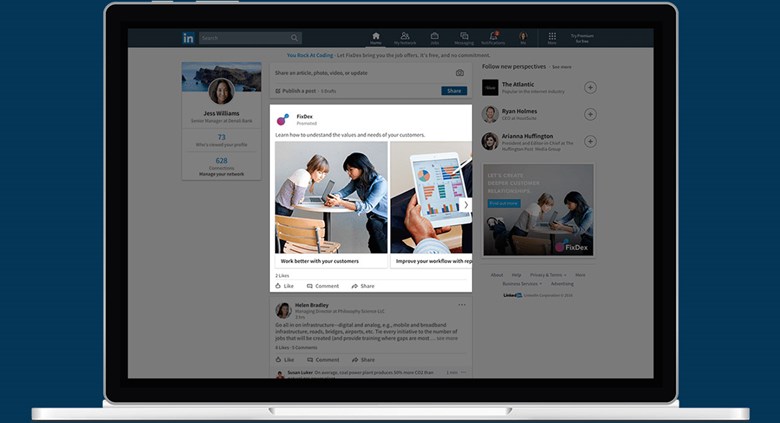Share the FixDex promoted post
The image size is (780, 423).
tap(363, 286)
